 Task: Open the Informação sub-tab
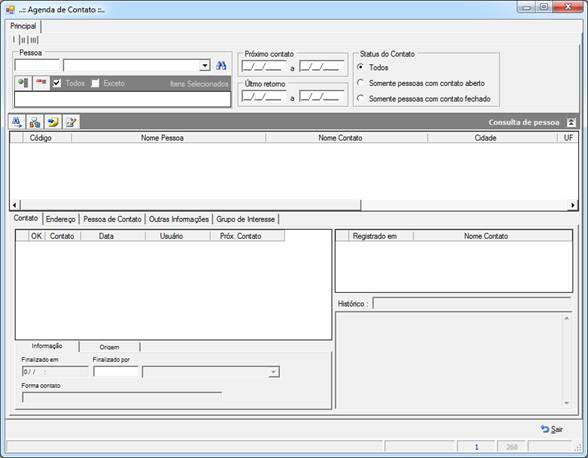point(47,346)
